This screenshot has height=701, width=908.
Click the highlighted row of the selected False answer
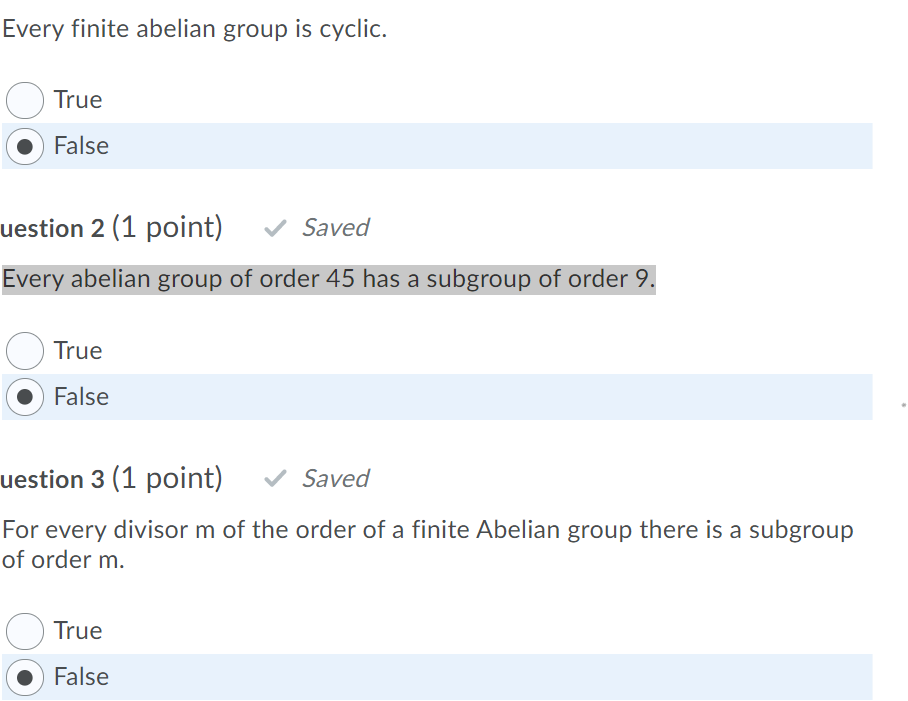[450, 146]
